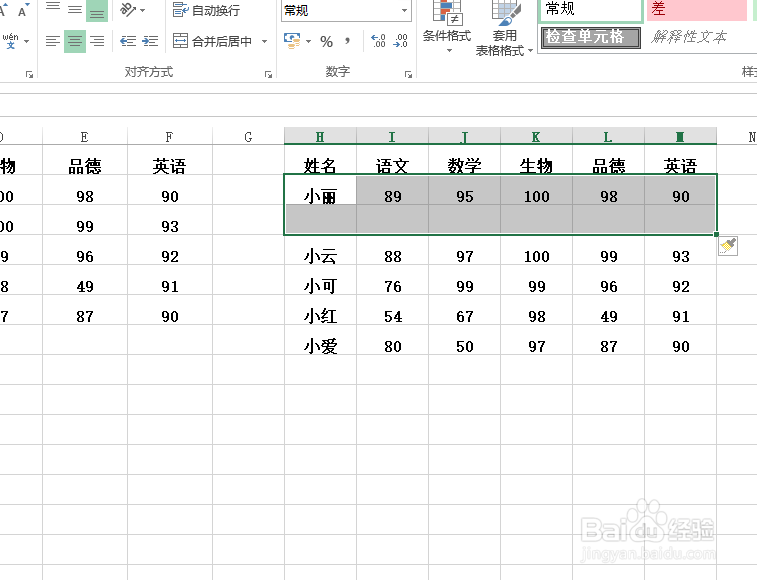This screenshot has height=580, width=757.
Task: Decrease font size with the small A
Action: [x=22, y=10]
